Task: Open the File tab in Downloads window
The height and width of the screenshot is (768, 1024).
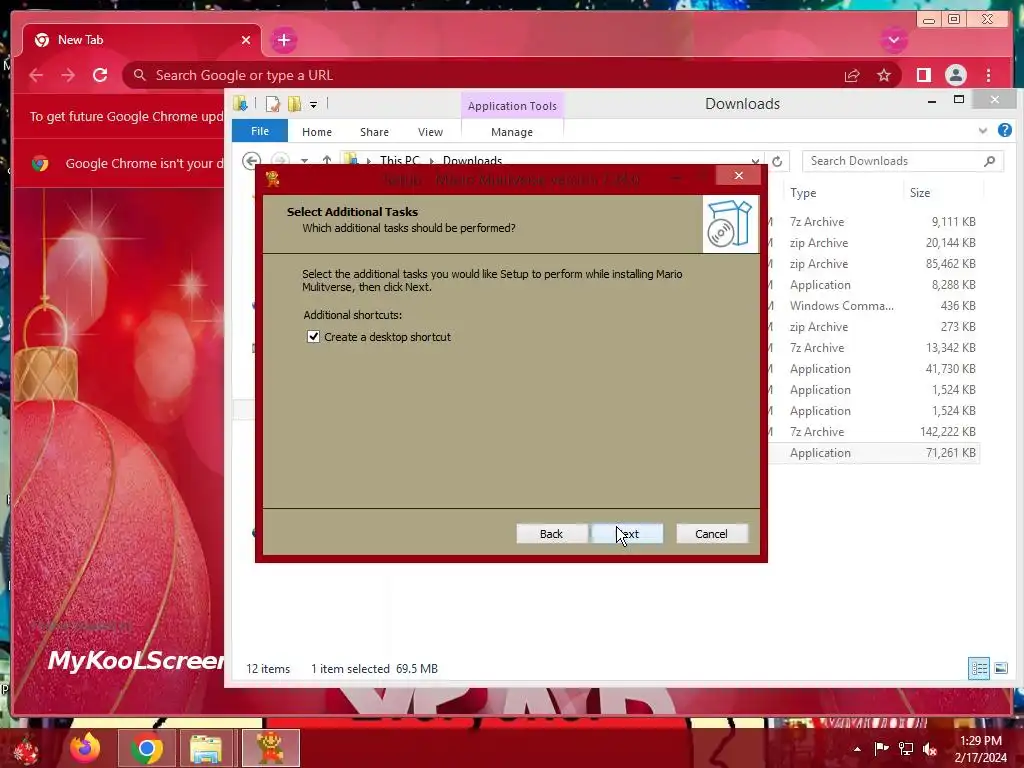Action: tap(260, 131)
